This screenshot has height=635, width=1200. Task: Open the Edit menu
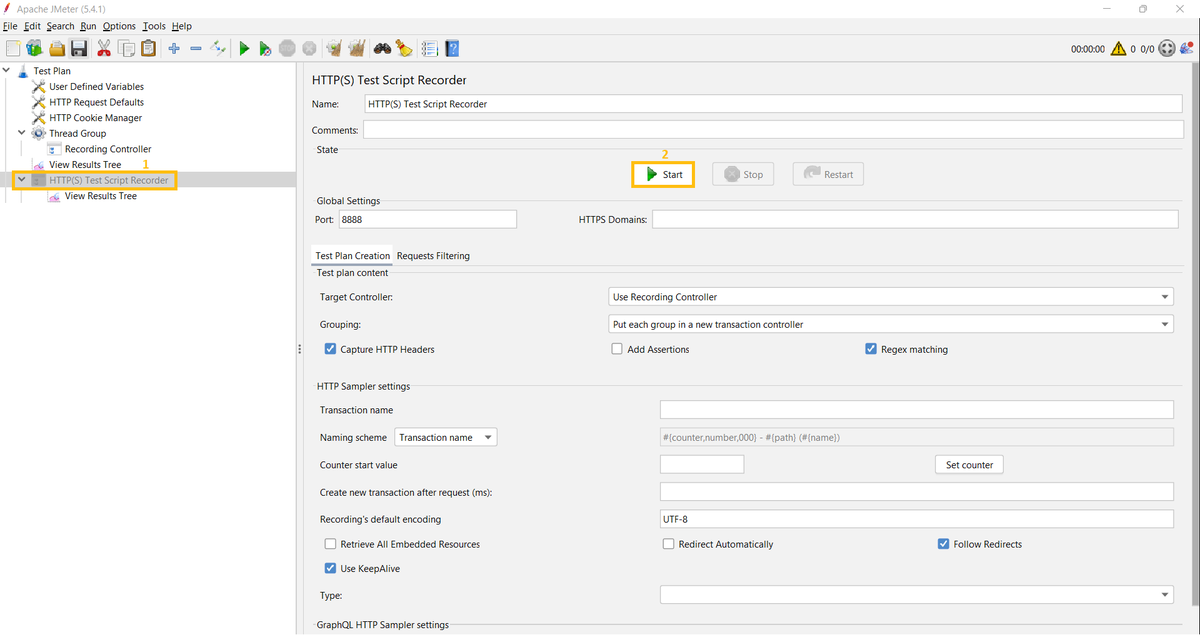point(32,26)
